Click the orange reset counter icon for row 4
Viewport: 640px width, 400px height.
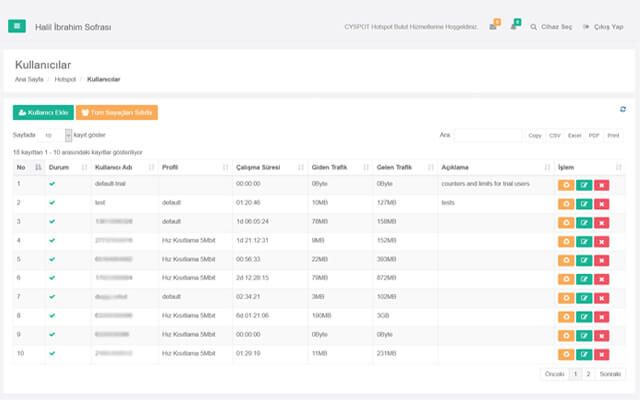pyautogui.click(x=566, y=240)
